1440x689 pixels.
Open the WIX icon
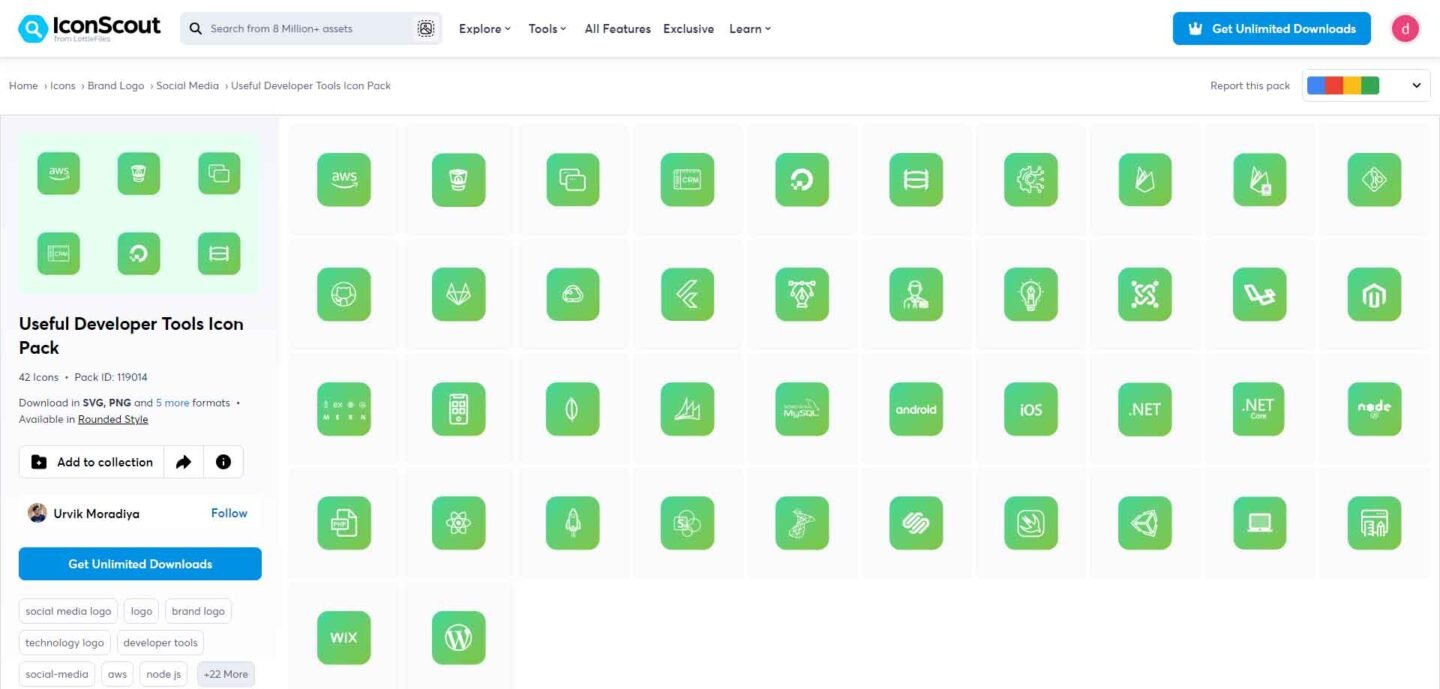pos(344,637)
